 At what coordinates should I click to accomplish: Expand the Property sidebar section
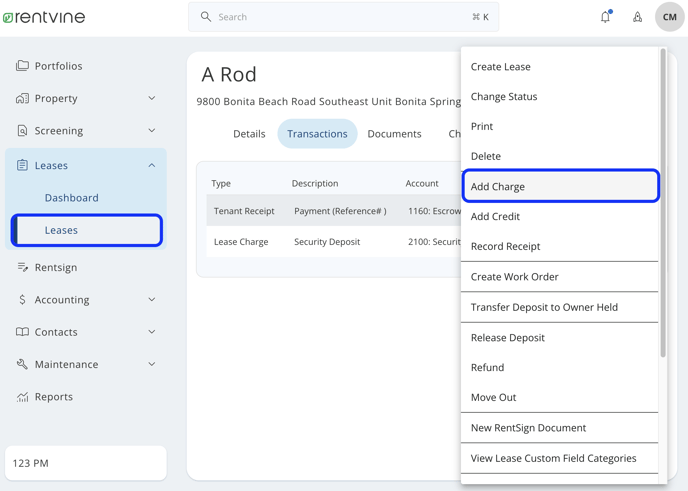(x=152, y=98)
